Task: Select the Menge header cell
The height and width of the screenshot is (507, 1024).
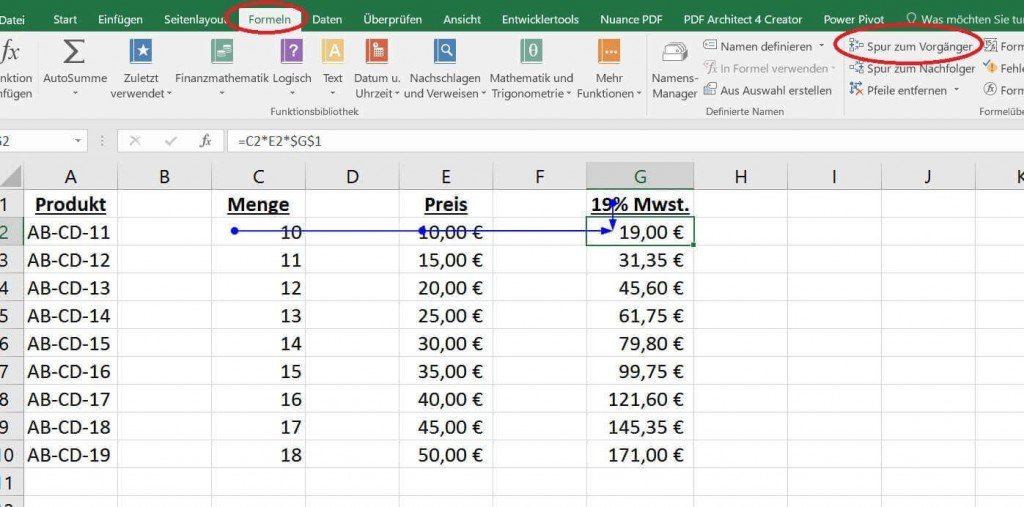Action: coord(259,204)
